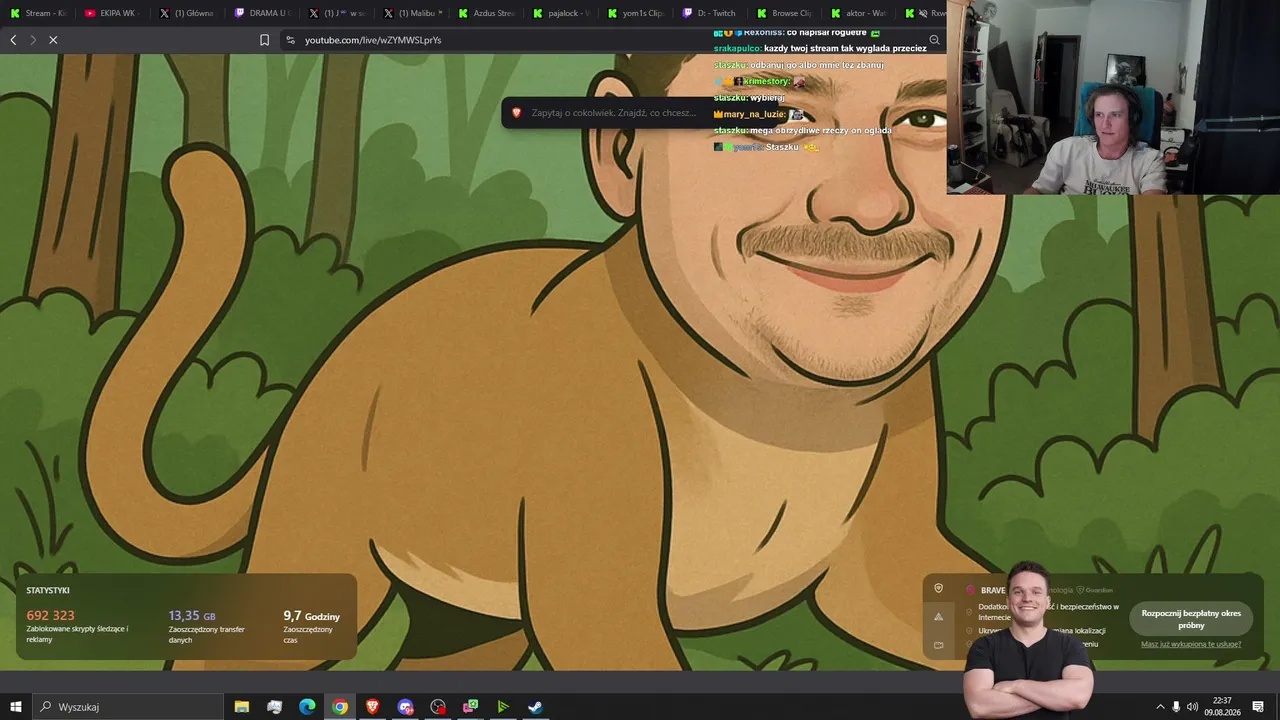Show hidden system tray icons
Image resolution: width=1280 pixels, height=720 pixels.
click(x=1160, y=707)
